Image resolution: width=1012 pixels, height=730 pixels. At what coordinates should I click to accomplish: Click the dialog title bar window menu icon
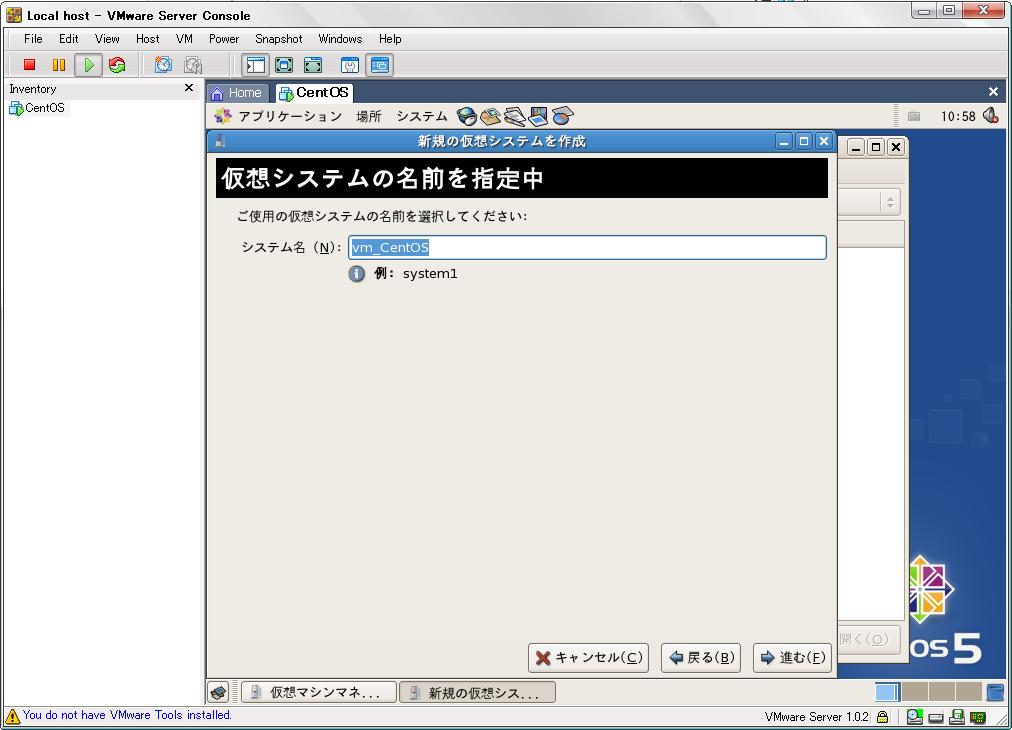coord(220,141)
